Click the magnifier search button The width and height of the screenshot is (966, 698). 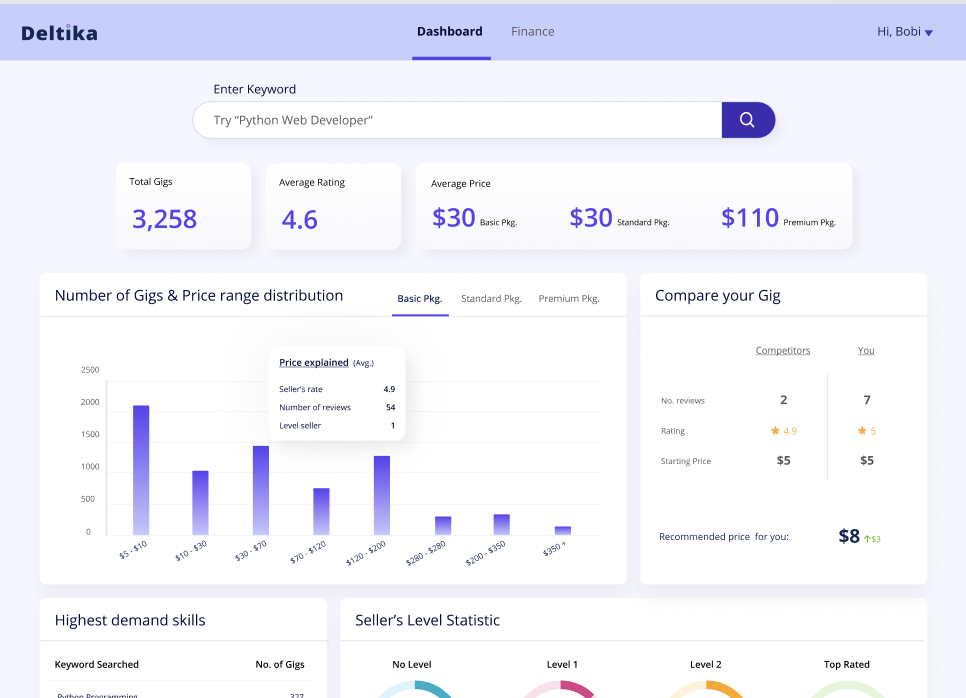point(748,120)
